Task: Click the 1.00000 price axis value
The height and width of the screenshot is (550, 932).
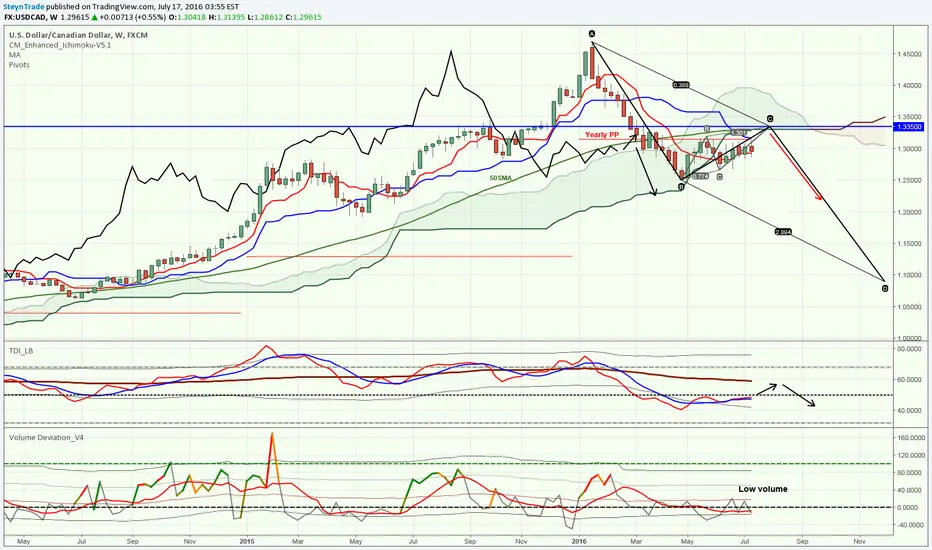Action: point(909,338)
